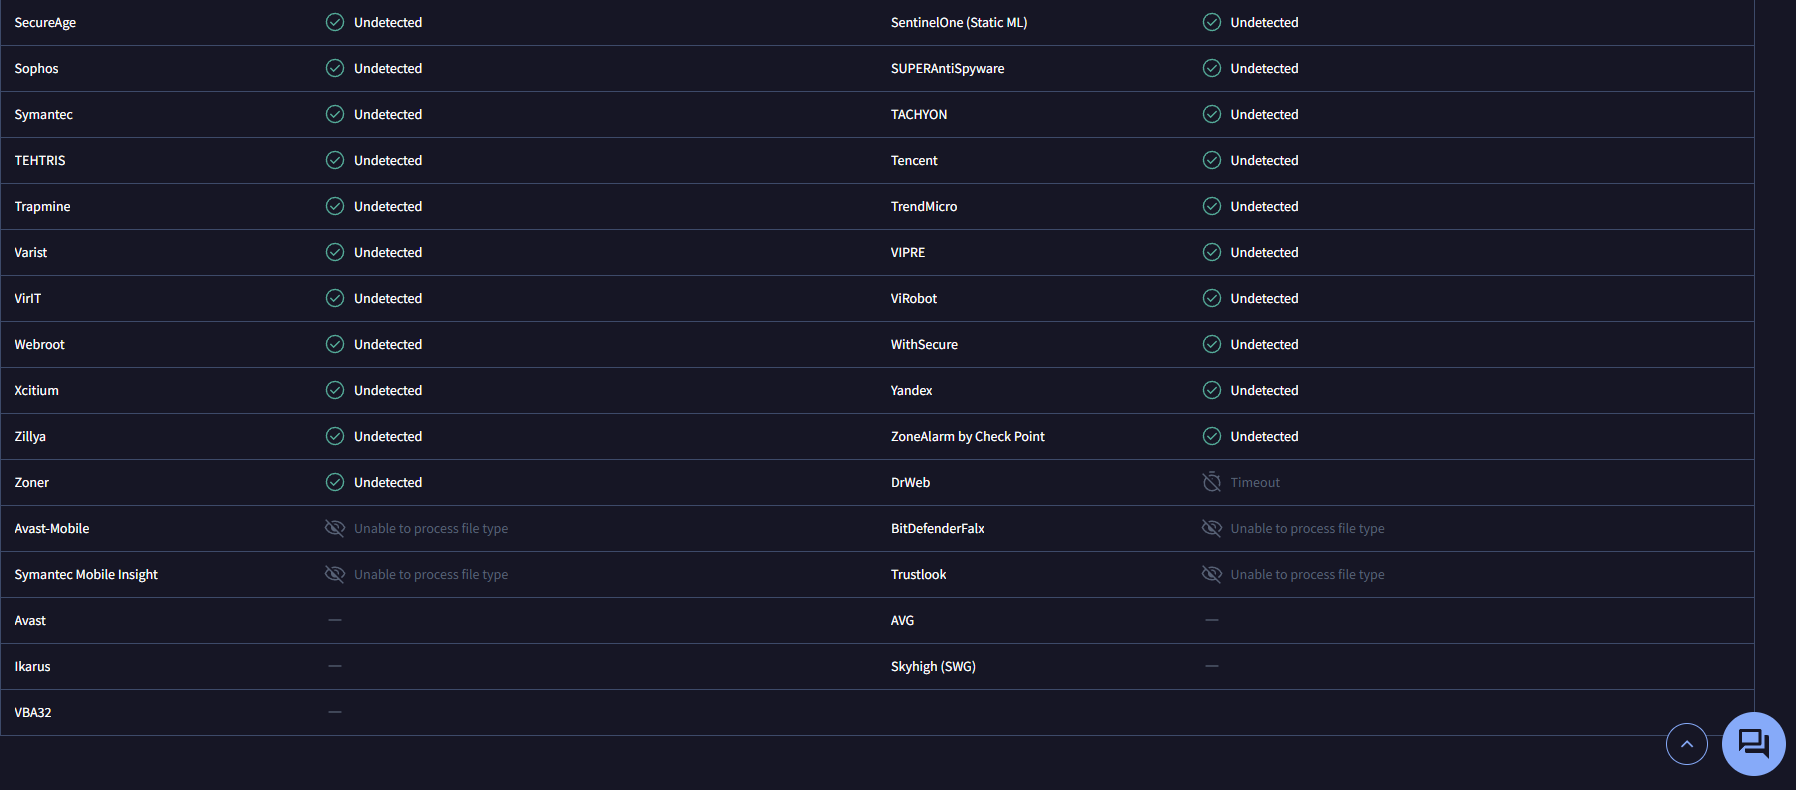Click the TrendMicro undetected checkmark icon

(x=1212, y=206)
